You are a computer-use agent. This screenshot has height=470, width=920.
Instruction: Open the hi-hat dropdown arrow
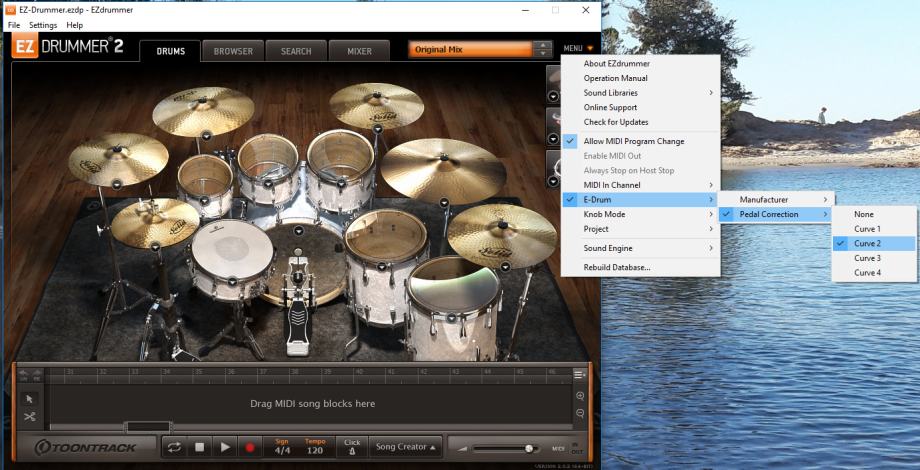click(155, 247)
